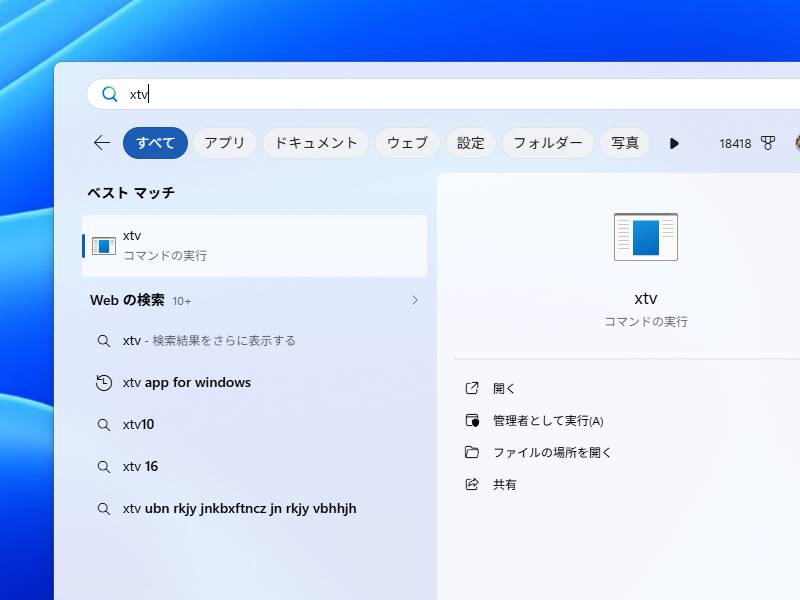Click the rewards medal icon
Image resolution: width=800 pixels, height=600 pixels.
(767, 143)
